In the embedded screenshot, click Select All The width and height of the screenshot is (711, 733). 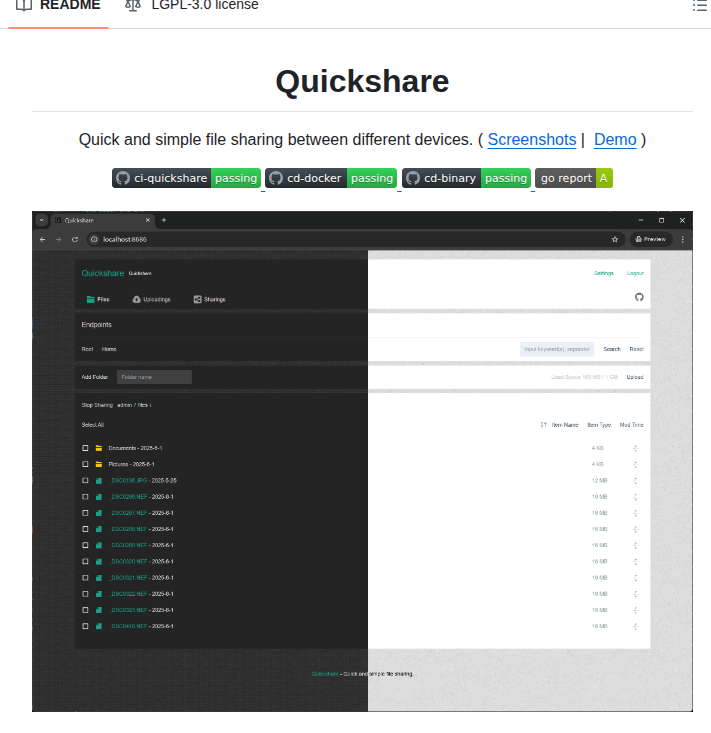[93, 425]
